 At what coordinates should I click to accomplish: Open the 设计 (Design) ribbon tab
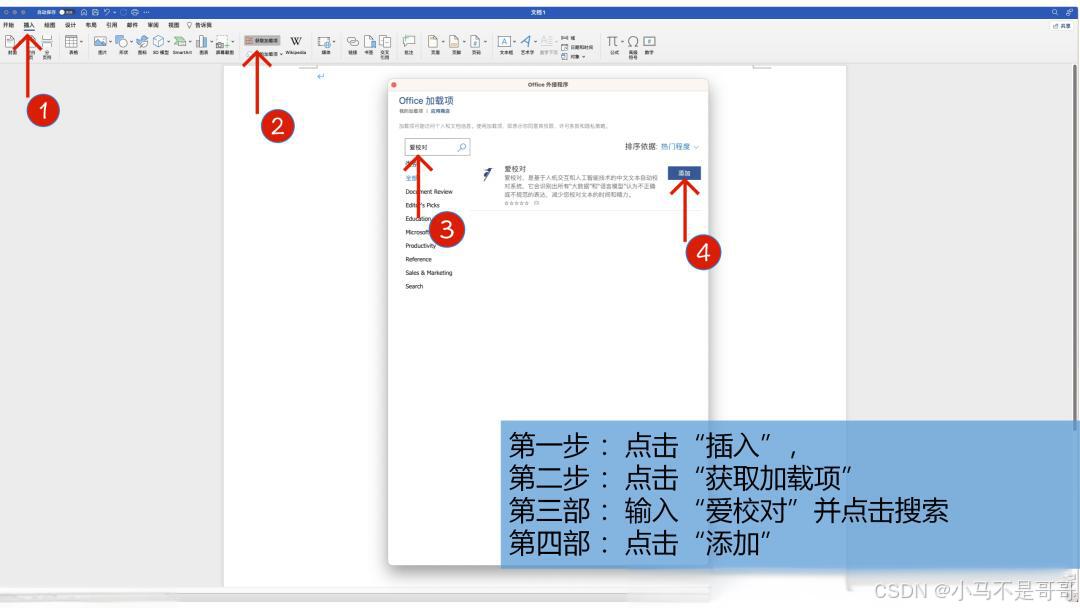70,25
